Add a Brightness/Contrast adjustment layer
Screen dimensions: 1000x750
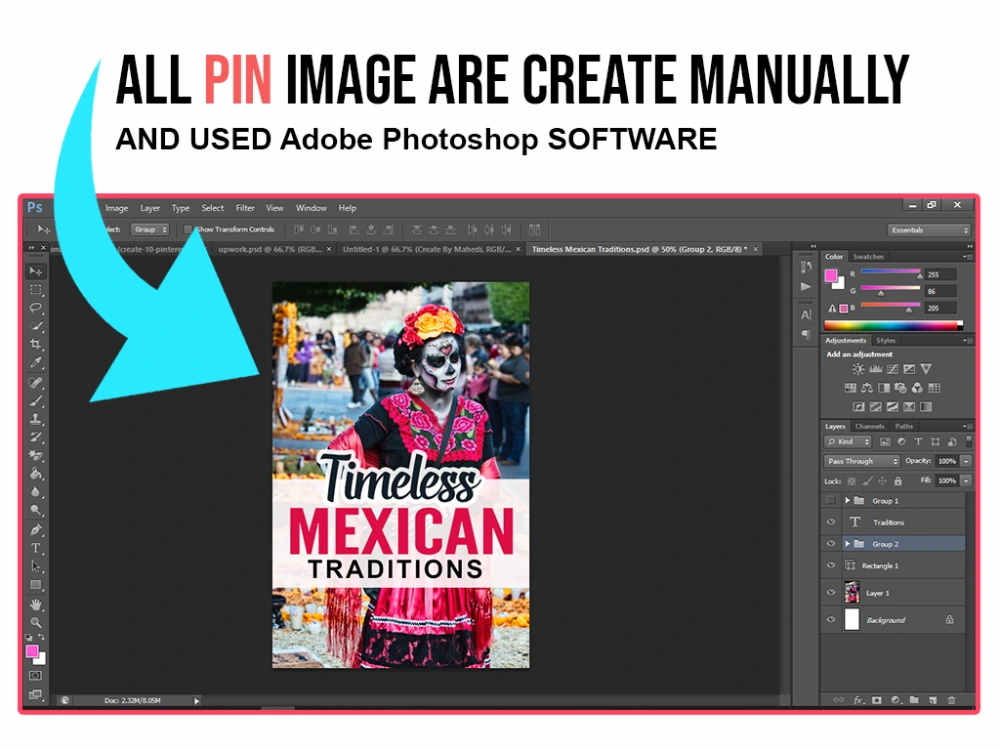click(x=858, y=370)
